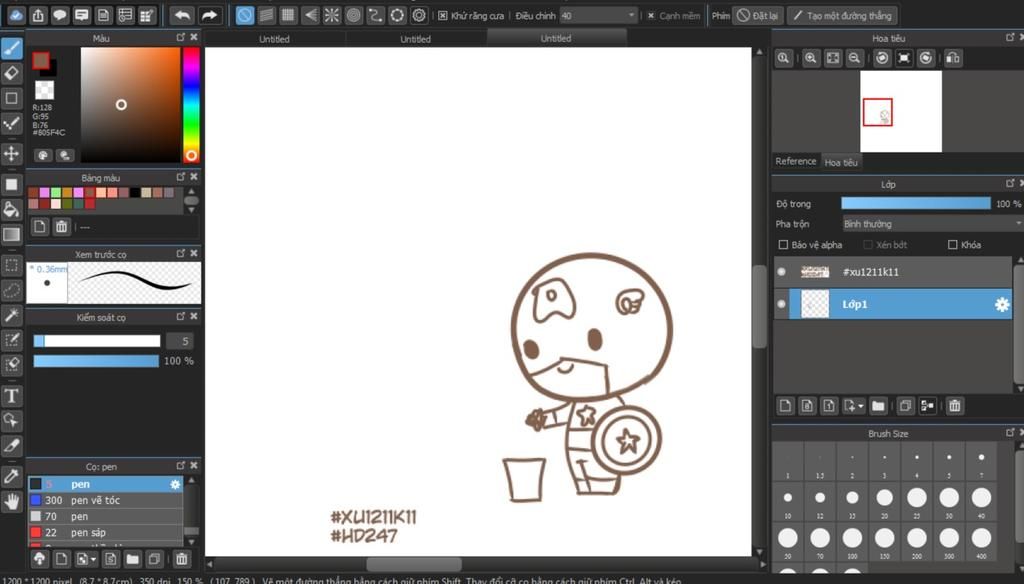Enable radial snap guide
The width and height of the screenshot is (1024, 584).
pos(332,15)
